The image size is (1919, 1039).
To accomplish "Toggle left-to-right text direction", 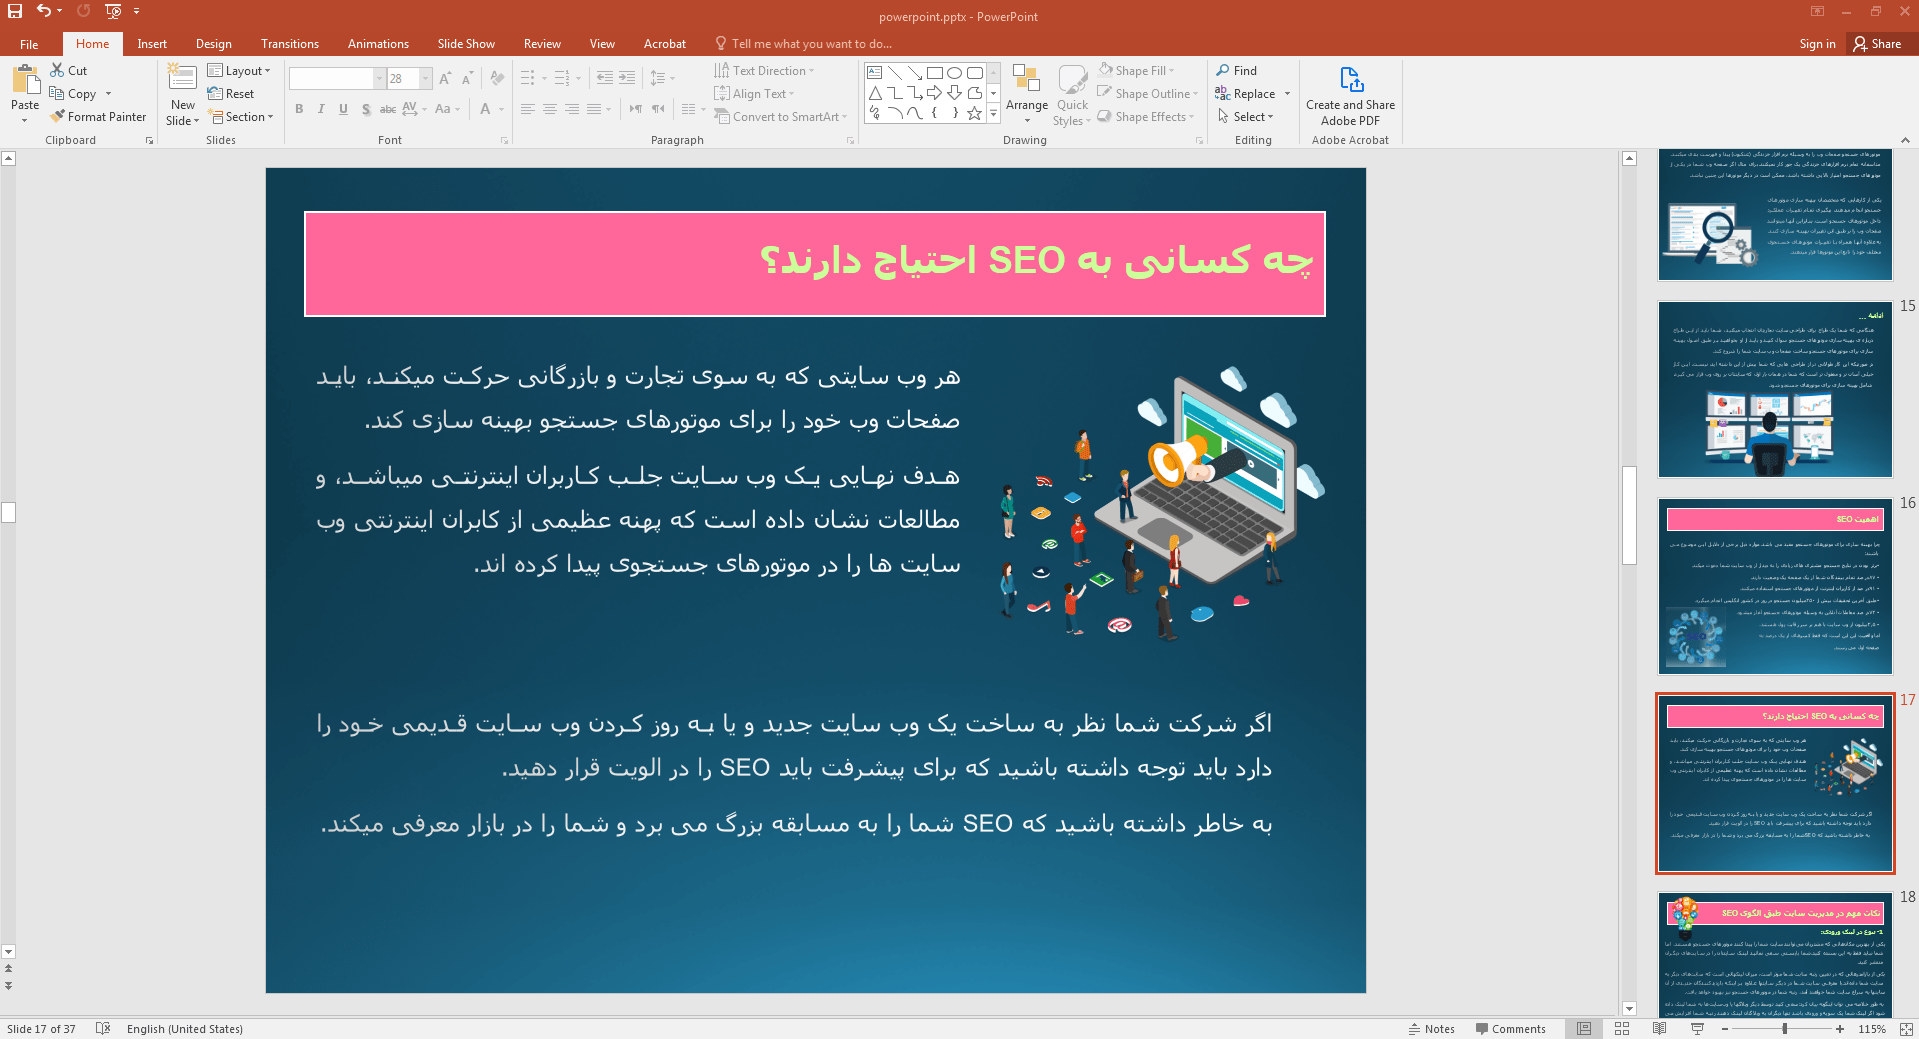I will tap(636, 109).
